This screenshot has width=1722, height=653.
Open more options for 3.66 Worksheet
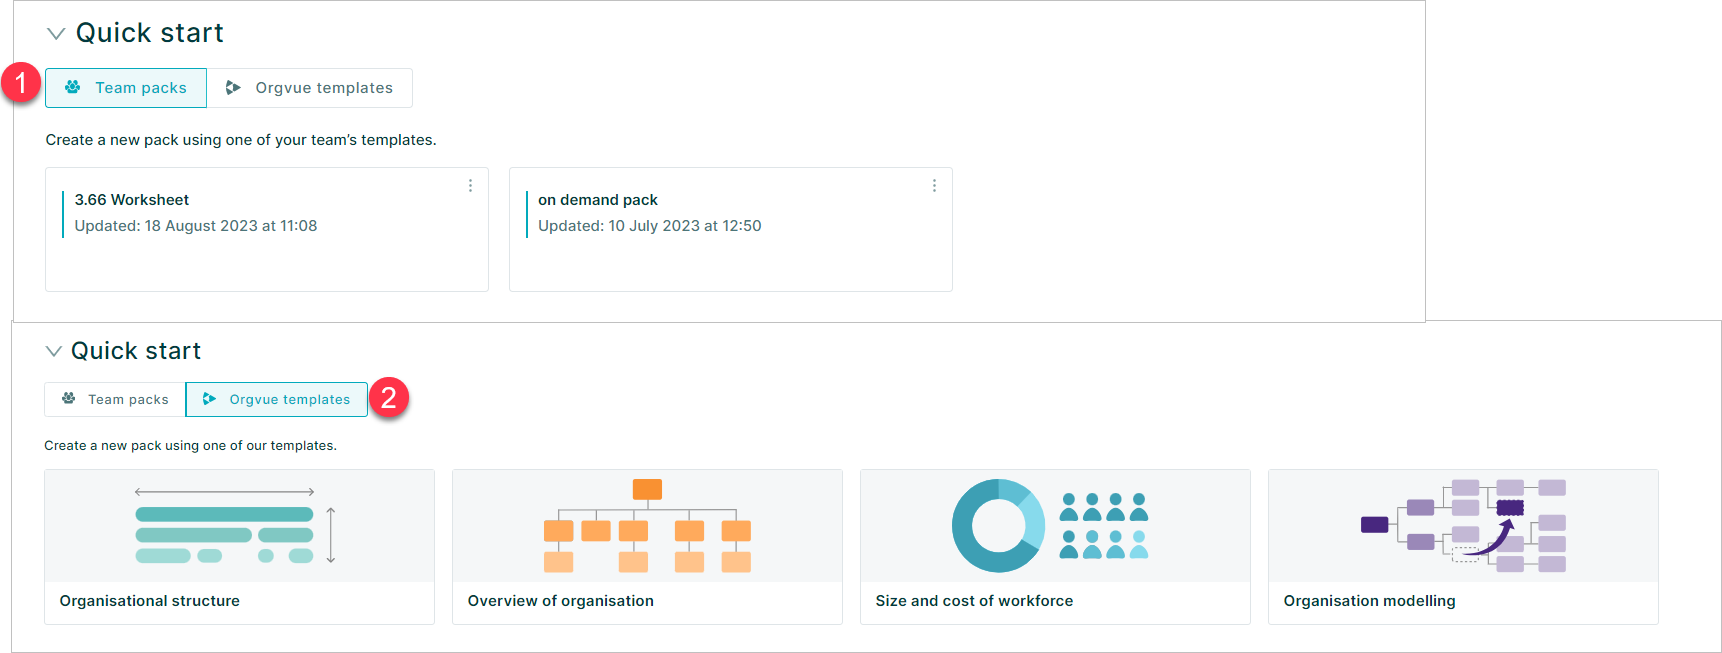coord(470,186)
